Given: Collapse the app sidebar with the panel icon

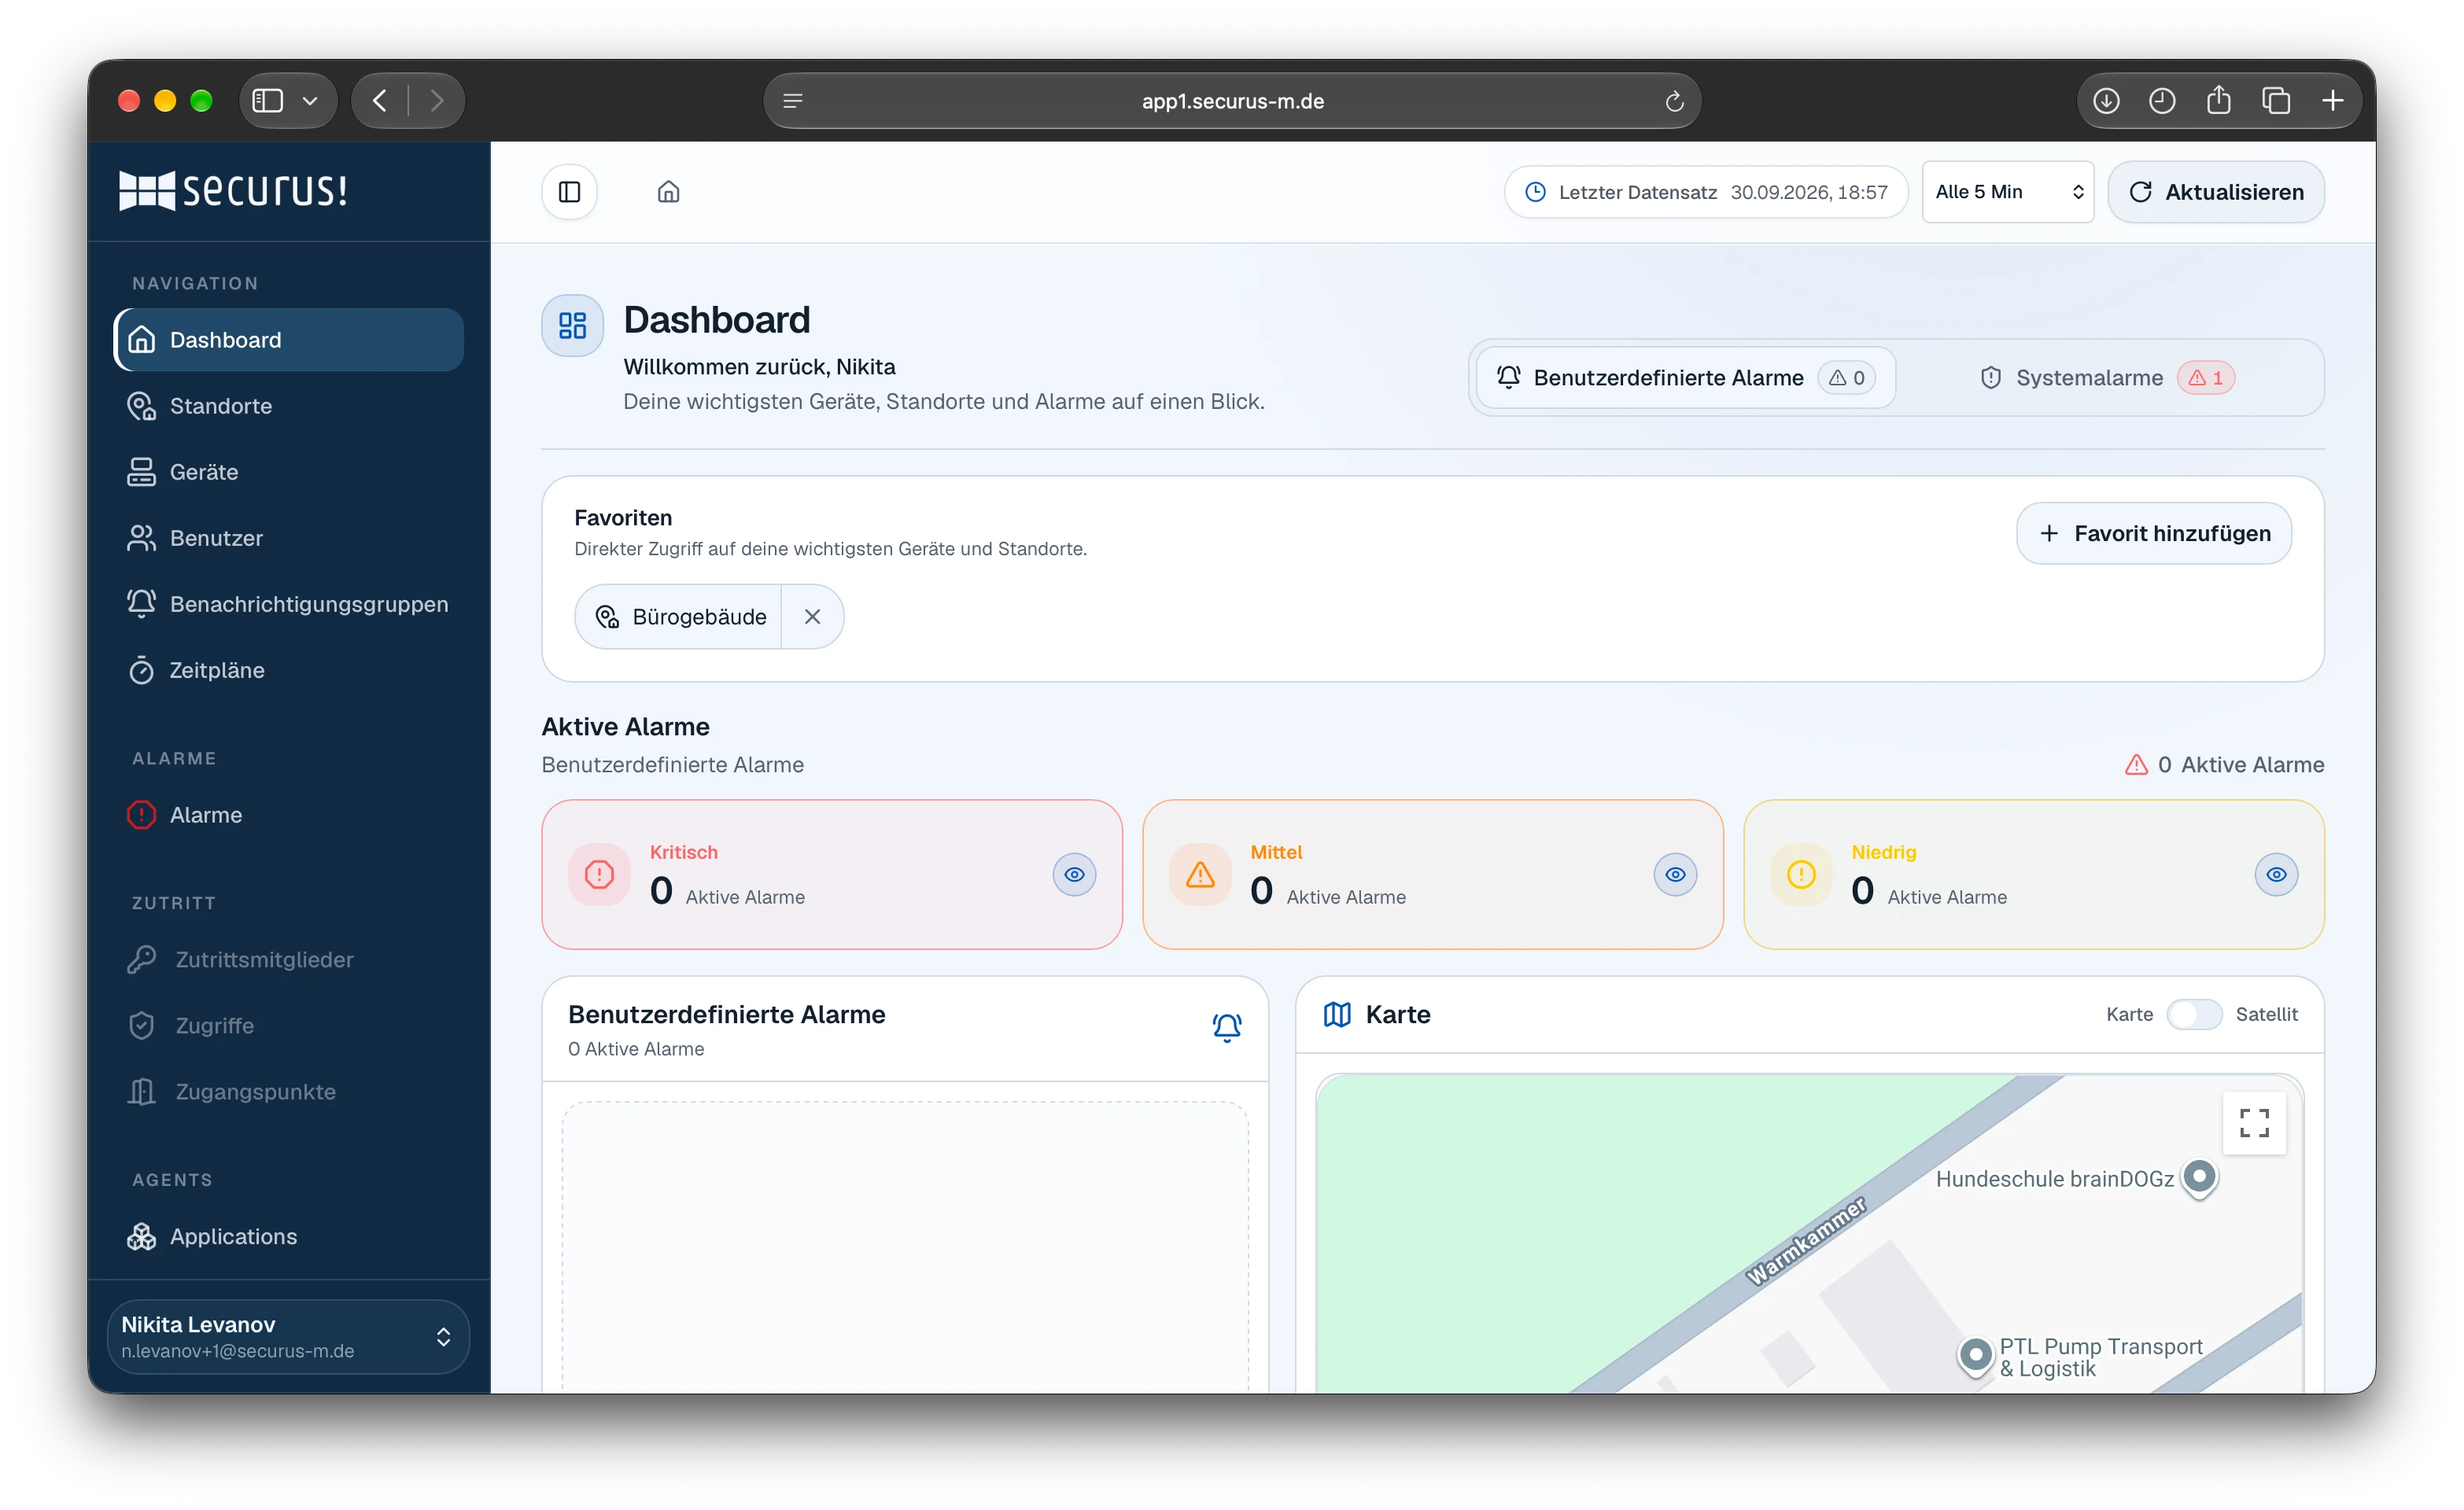Looking at the screenshot, I should [x=569, y=192].
